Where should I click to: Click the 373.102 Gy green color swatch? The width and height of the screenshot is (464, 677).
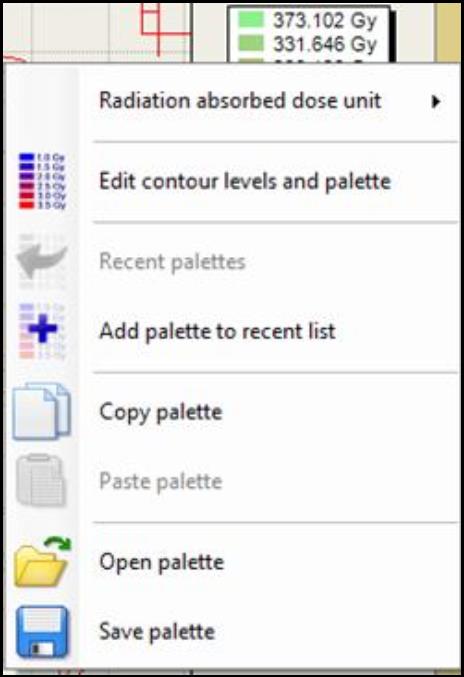(x=251, y=19)
